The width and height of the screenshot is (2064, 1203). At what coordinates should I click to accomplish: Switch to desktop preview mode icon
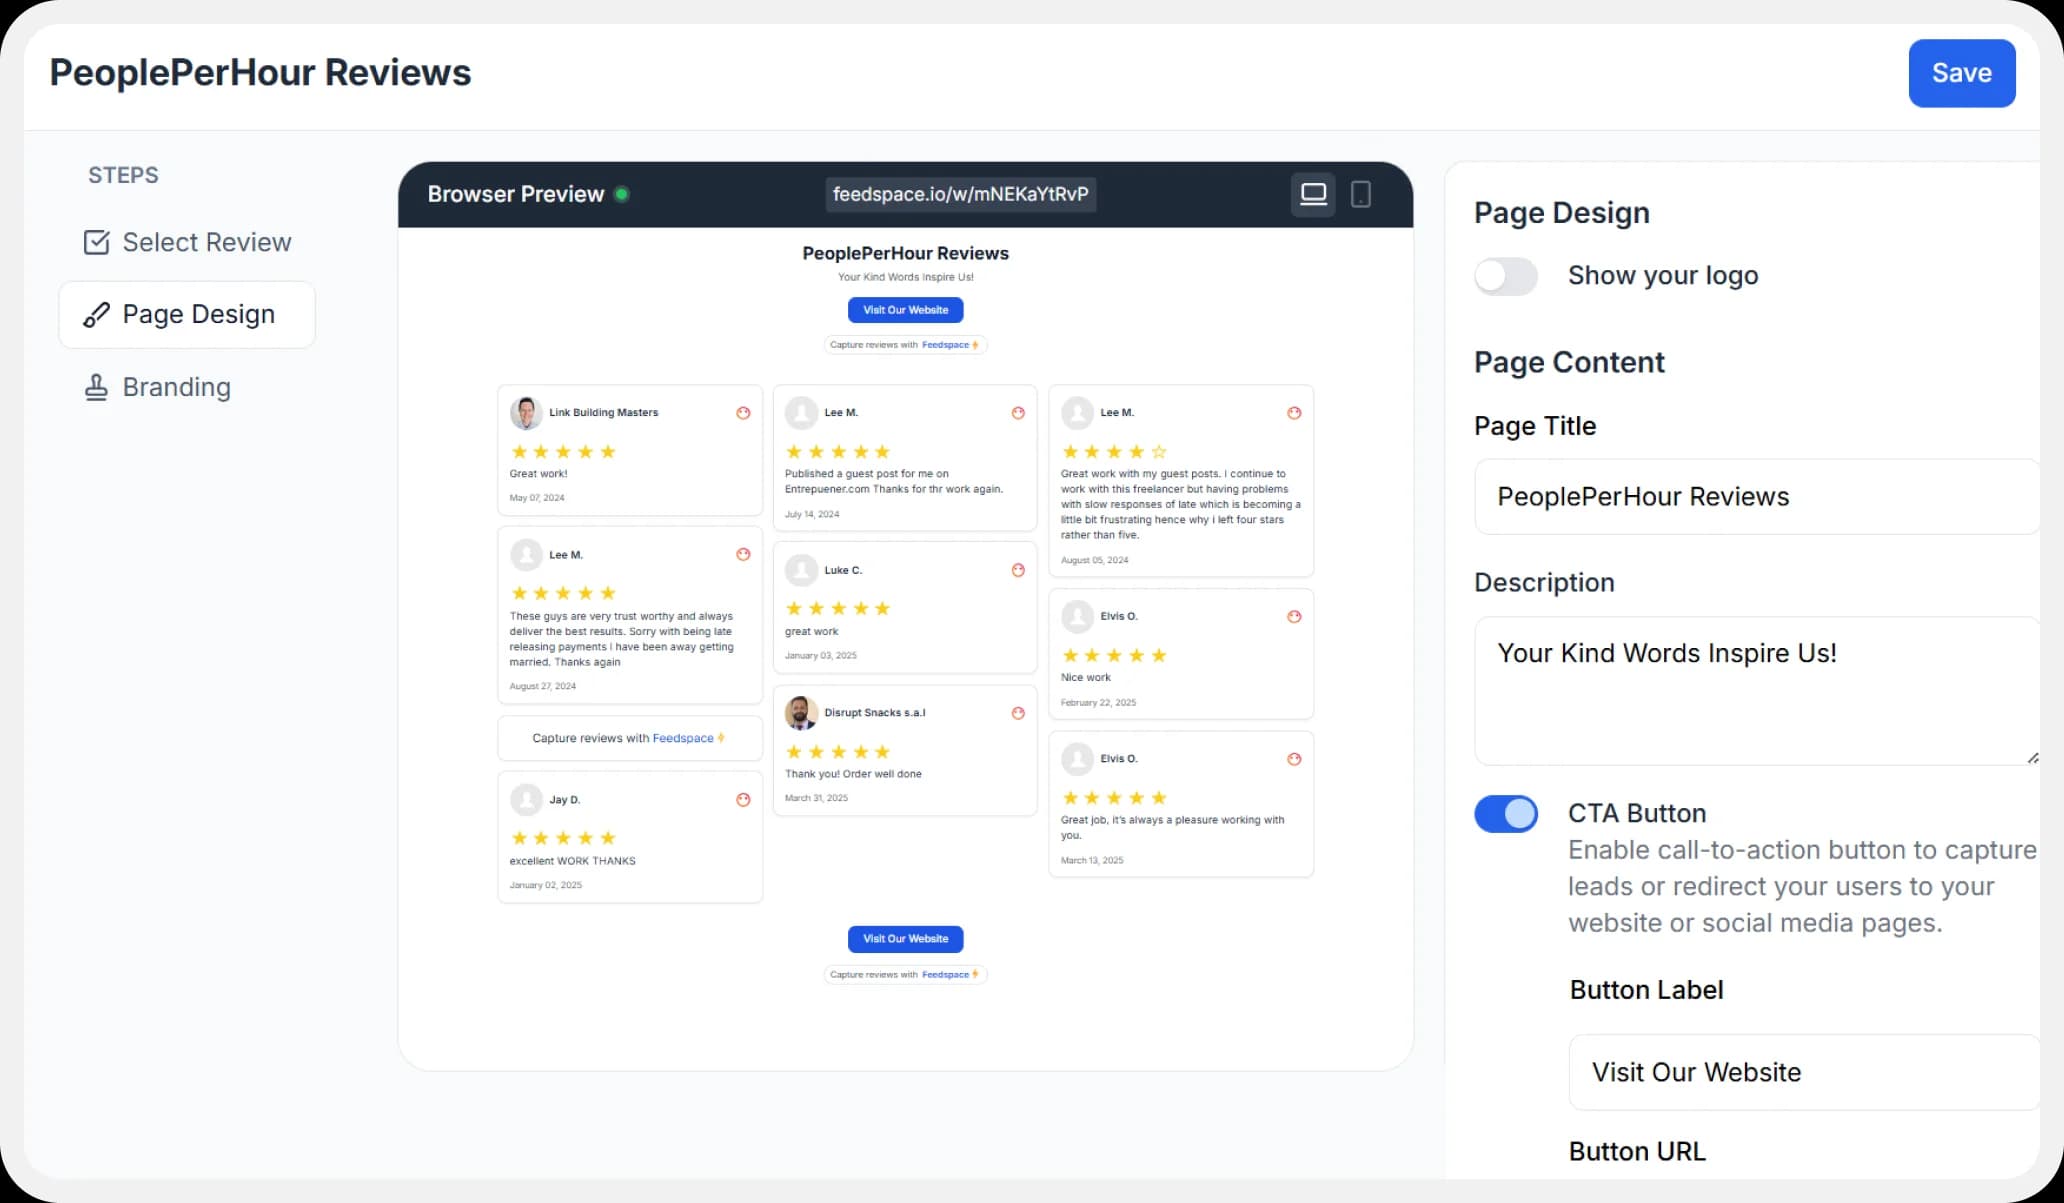tap(1313, 194)
